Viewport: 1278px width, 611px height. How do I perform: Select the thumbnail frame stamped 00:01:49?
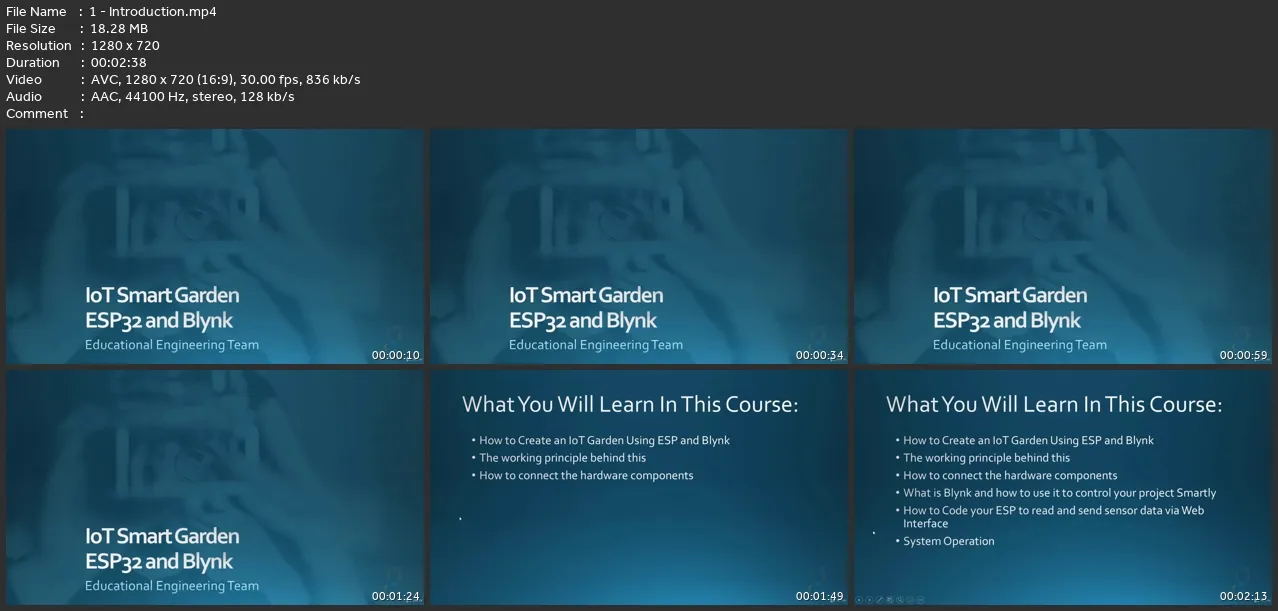pyautogui.click(x=639, y=488)
